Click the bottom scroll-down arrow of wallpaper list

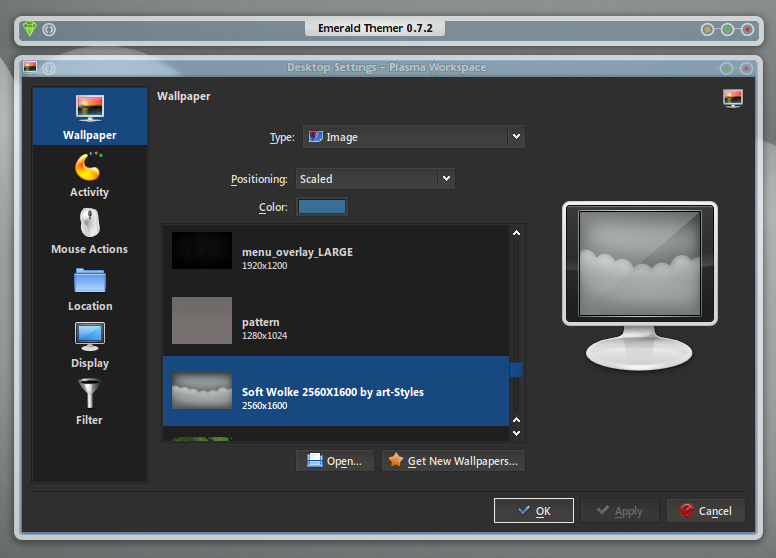(516, 433)
